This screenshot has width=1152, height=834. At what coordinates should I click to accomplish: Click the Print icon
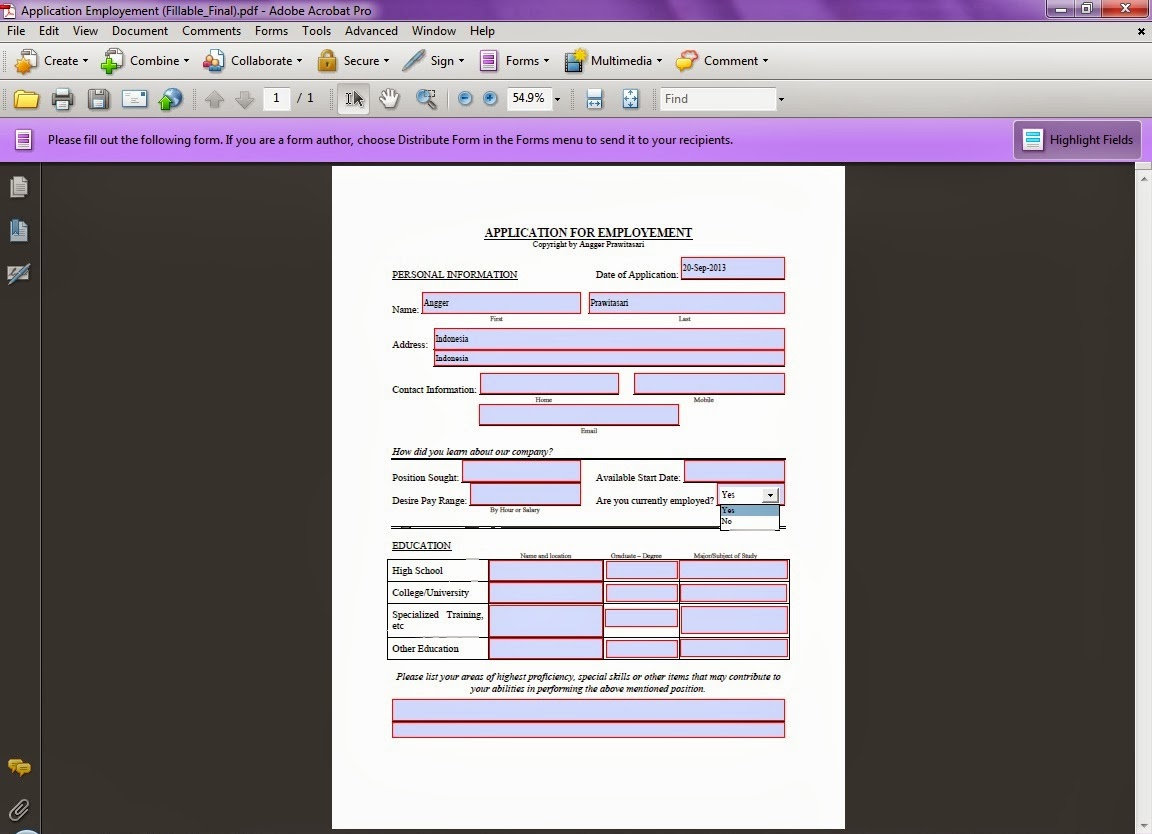[62, 98]
